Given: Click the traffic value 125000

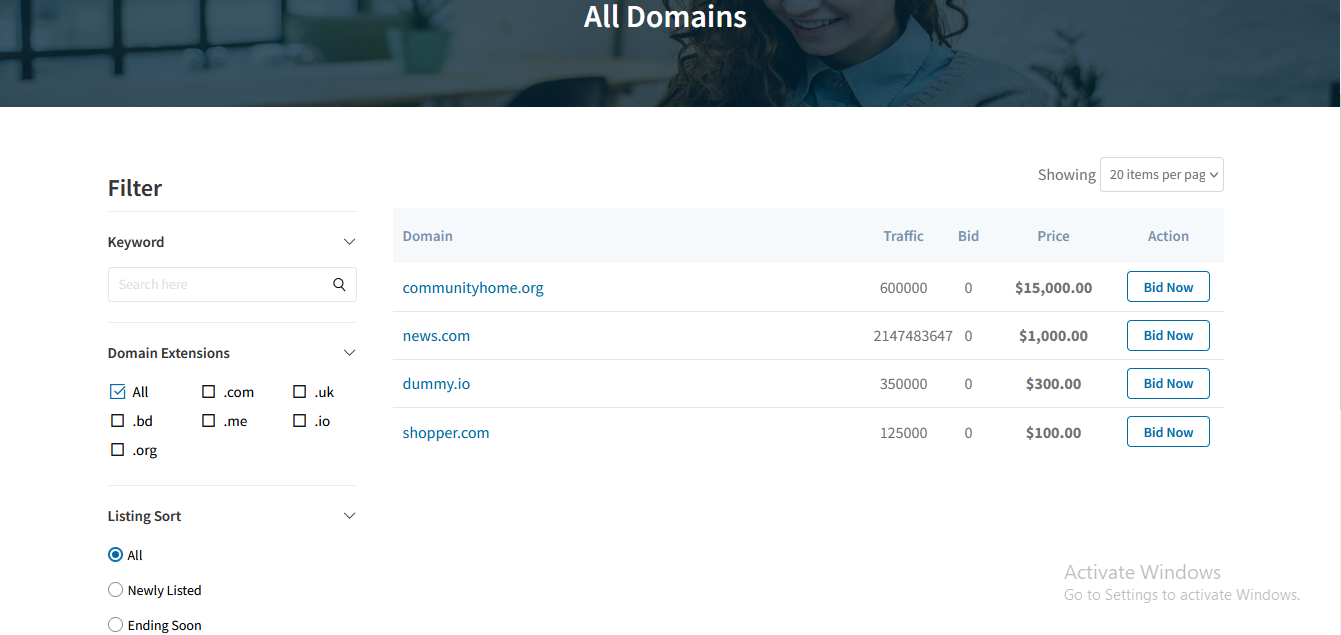Looking at the screenshot, I should pyautogui.click(x=904, y=433).
